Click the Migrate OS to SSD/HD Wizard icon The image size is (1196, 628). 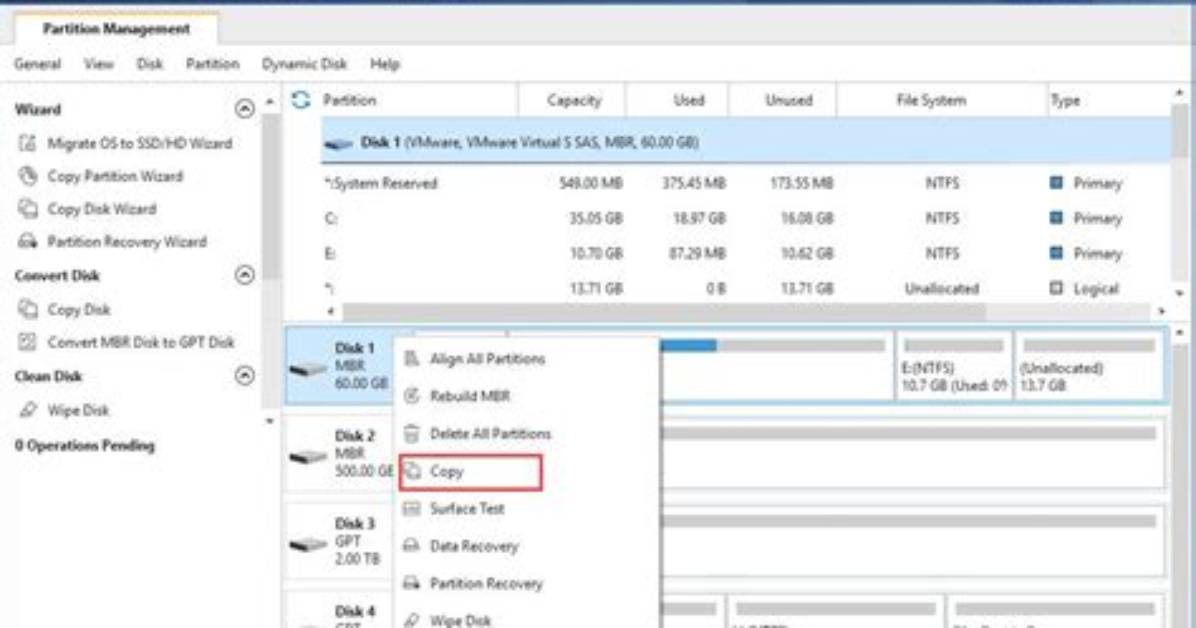pyautogui.click(x=27, y=143)
